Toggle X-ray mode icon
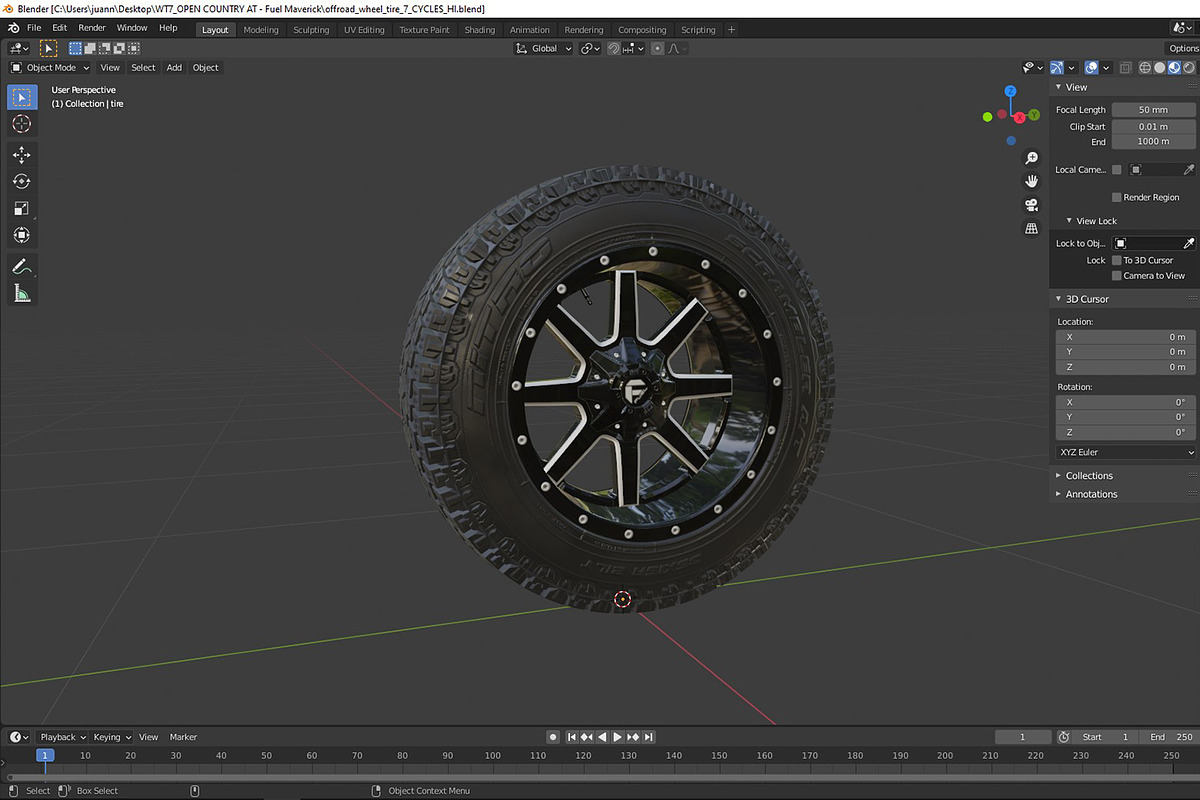 1125,68
